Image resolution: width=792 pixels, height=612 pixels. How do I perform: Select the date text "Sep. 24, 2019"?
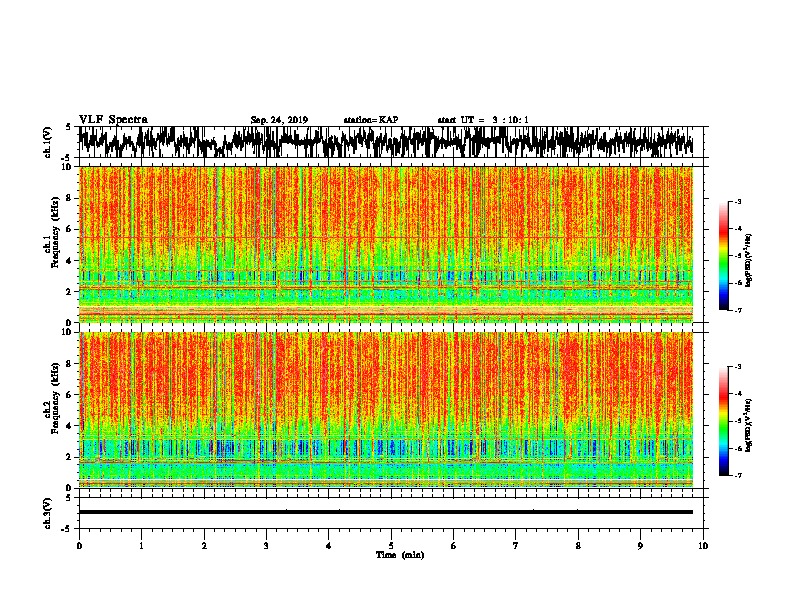279,120
